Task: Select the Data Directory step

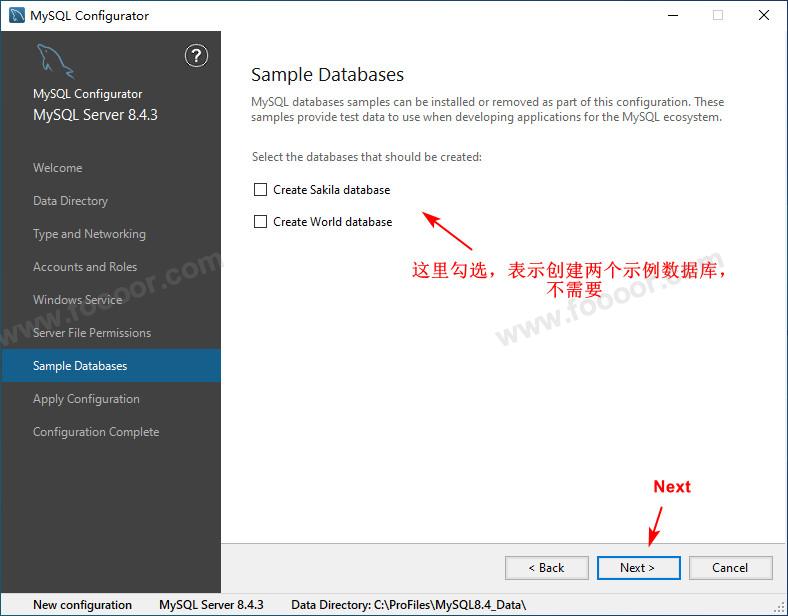Action: coord(70,201)
